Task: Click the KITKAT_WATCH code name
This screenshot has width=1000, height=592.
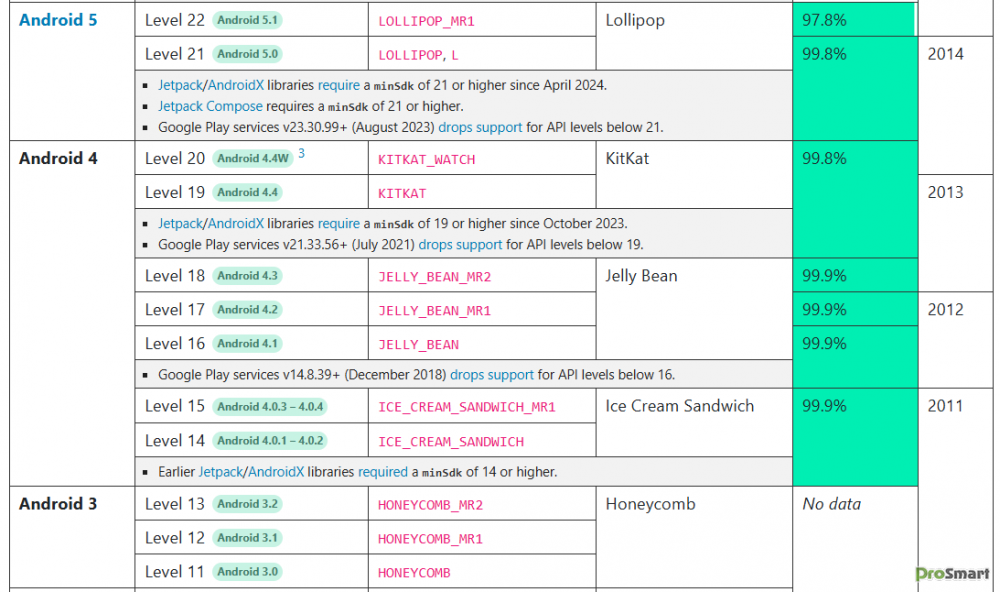Action: (x=426, y=159)
